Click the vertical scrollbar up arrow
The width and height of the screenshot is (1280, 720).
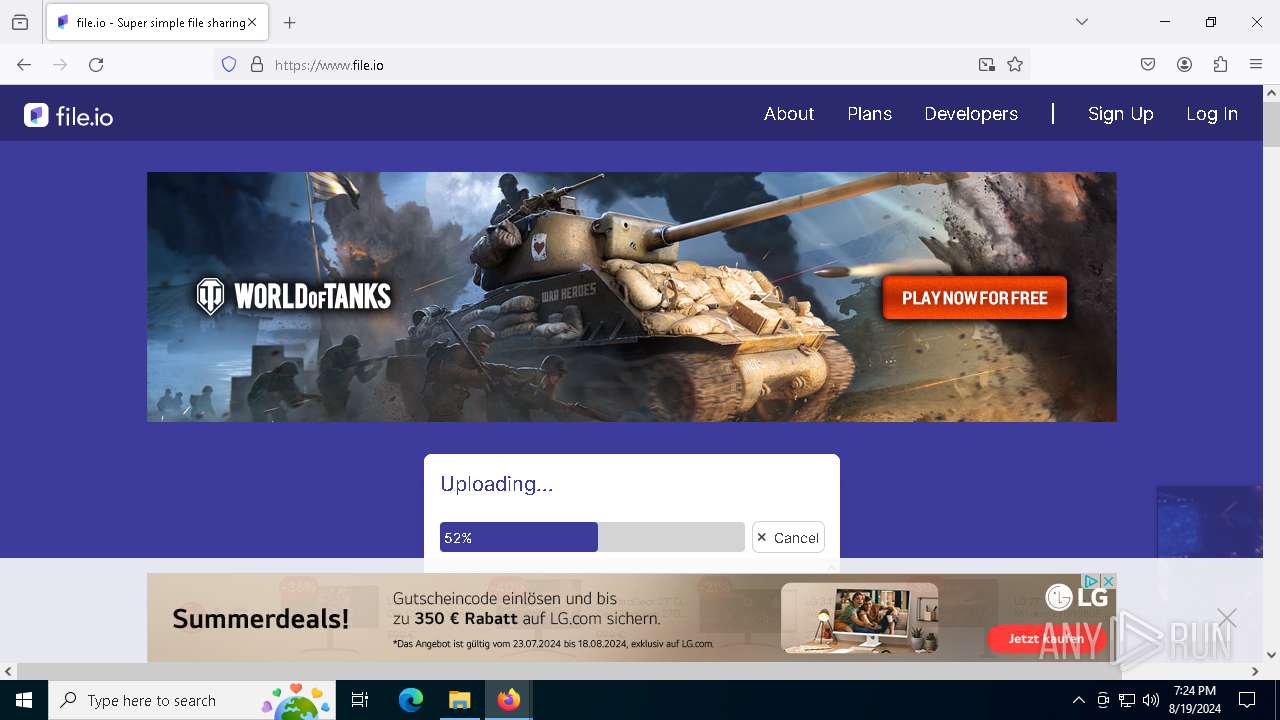[1271, 93]
